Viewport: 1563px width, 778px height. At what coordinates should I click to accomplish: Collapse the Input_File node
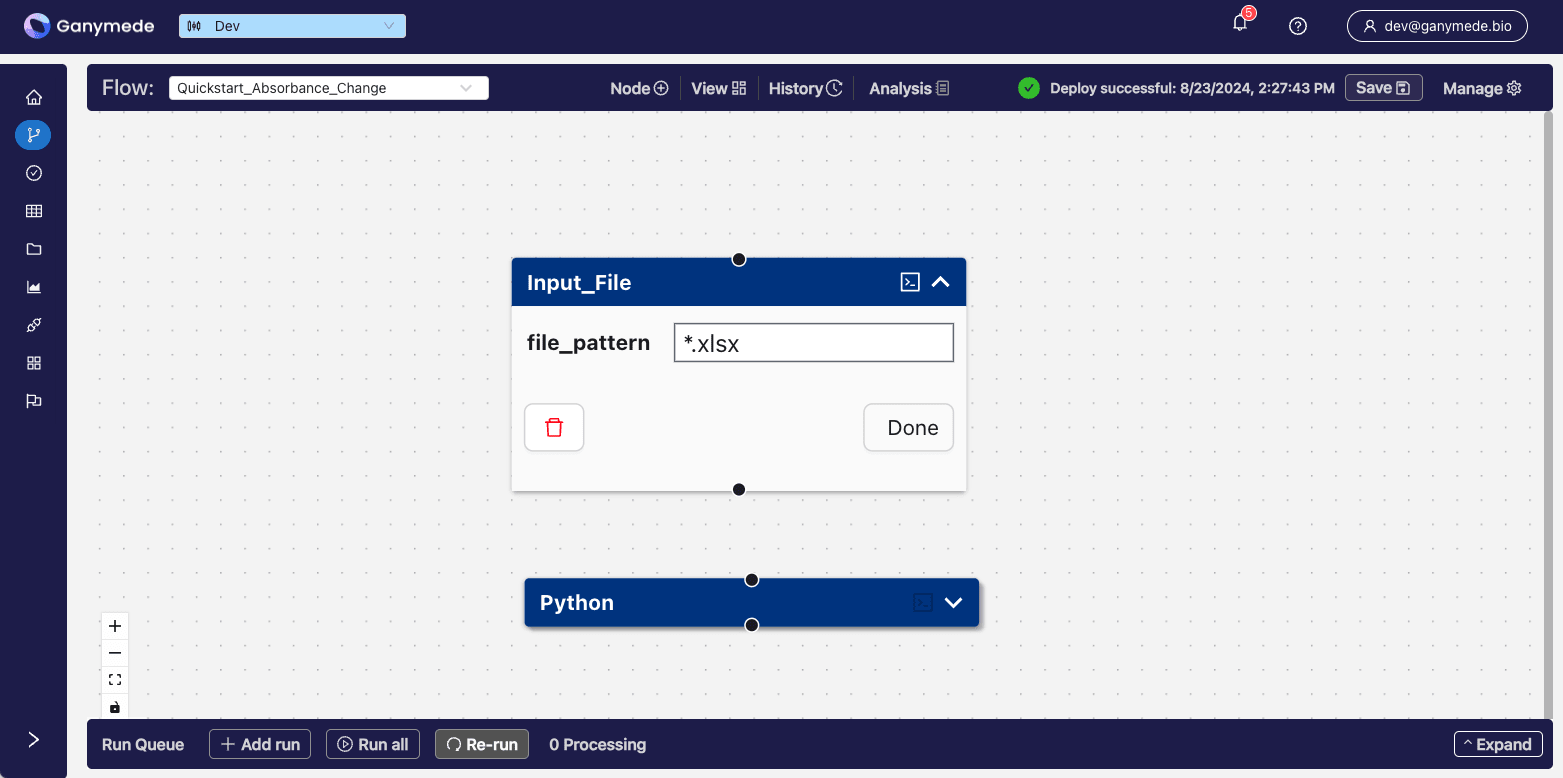pyautogui.click(x=940, y=282)
